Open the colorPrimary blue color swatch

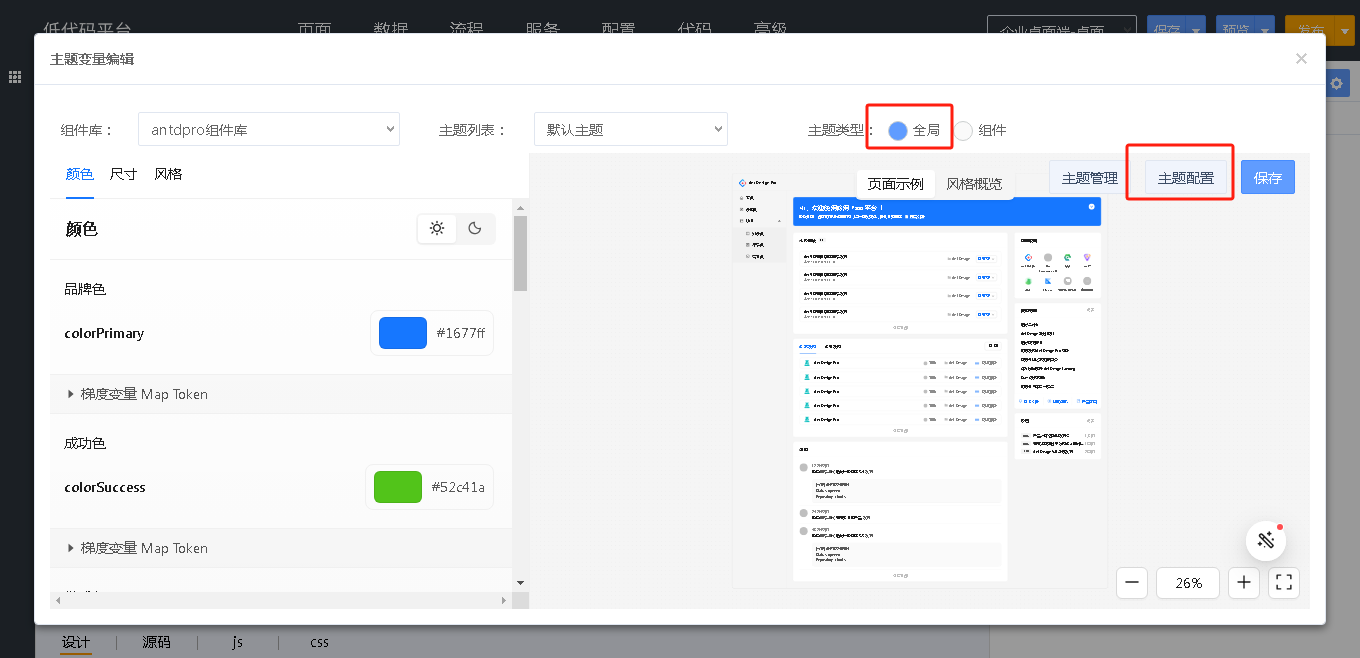coord(403,333)
